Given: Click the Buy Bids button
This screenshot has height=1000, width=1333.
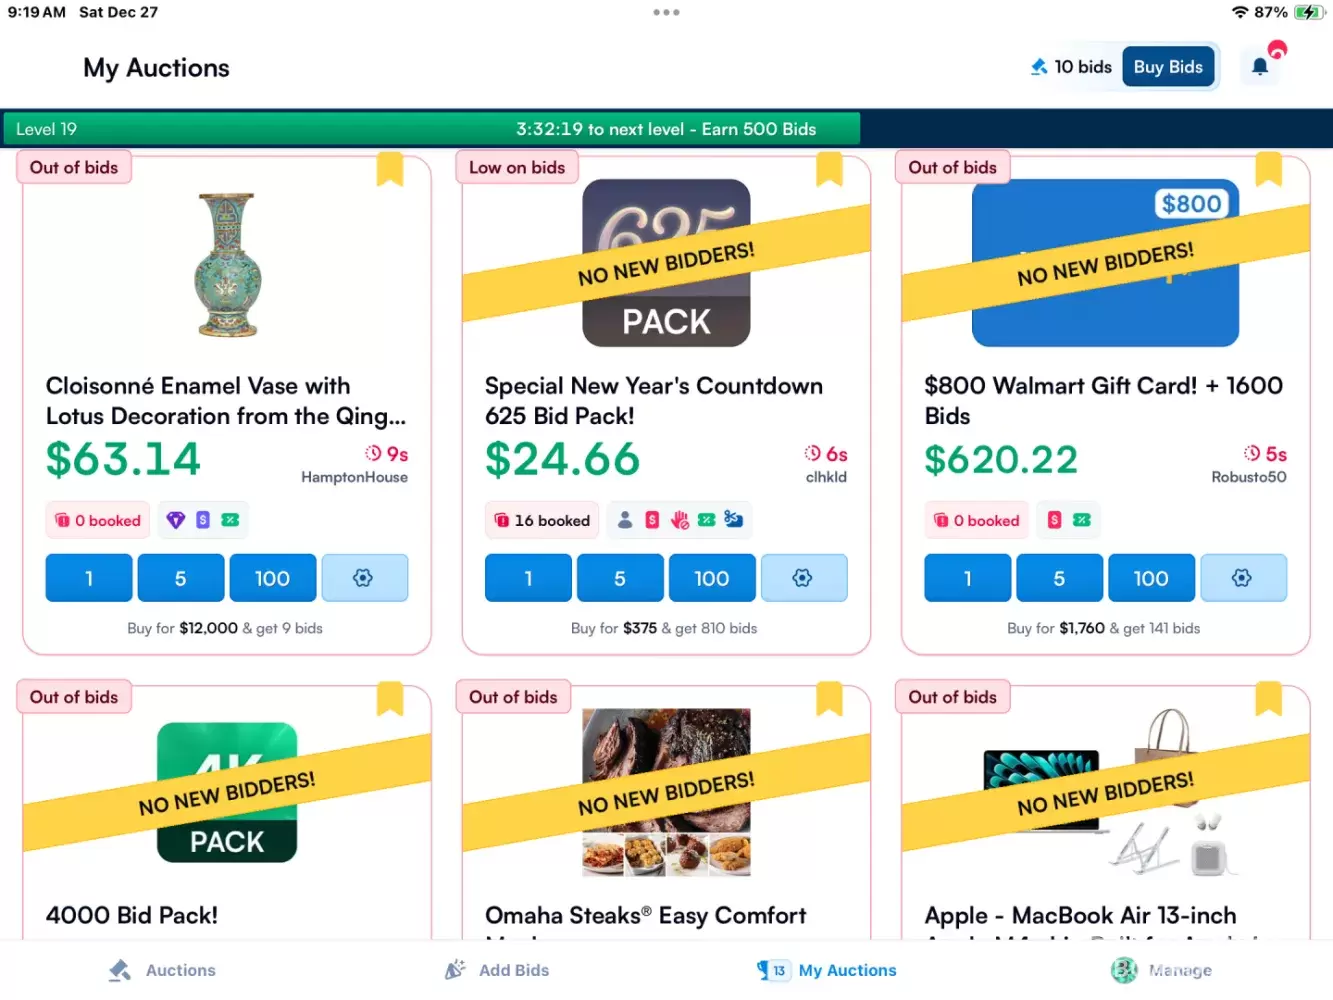Looking at the screenshot, I should 1168,67.
